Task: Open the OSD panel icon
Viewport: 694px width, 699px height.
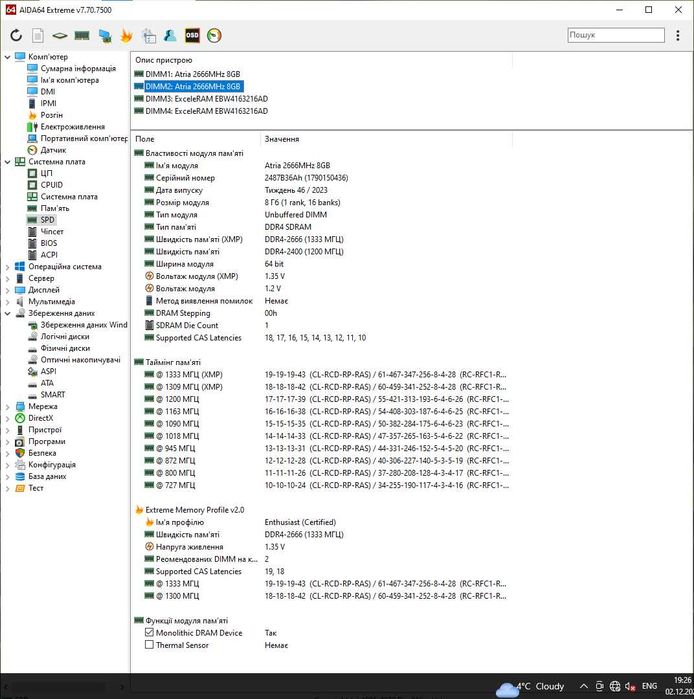Action: click(x=192, y=35)
